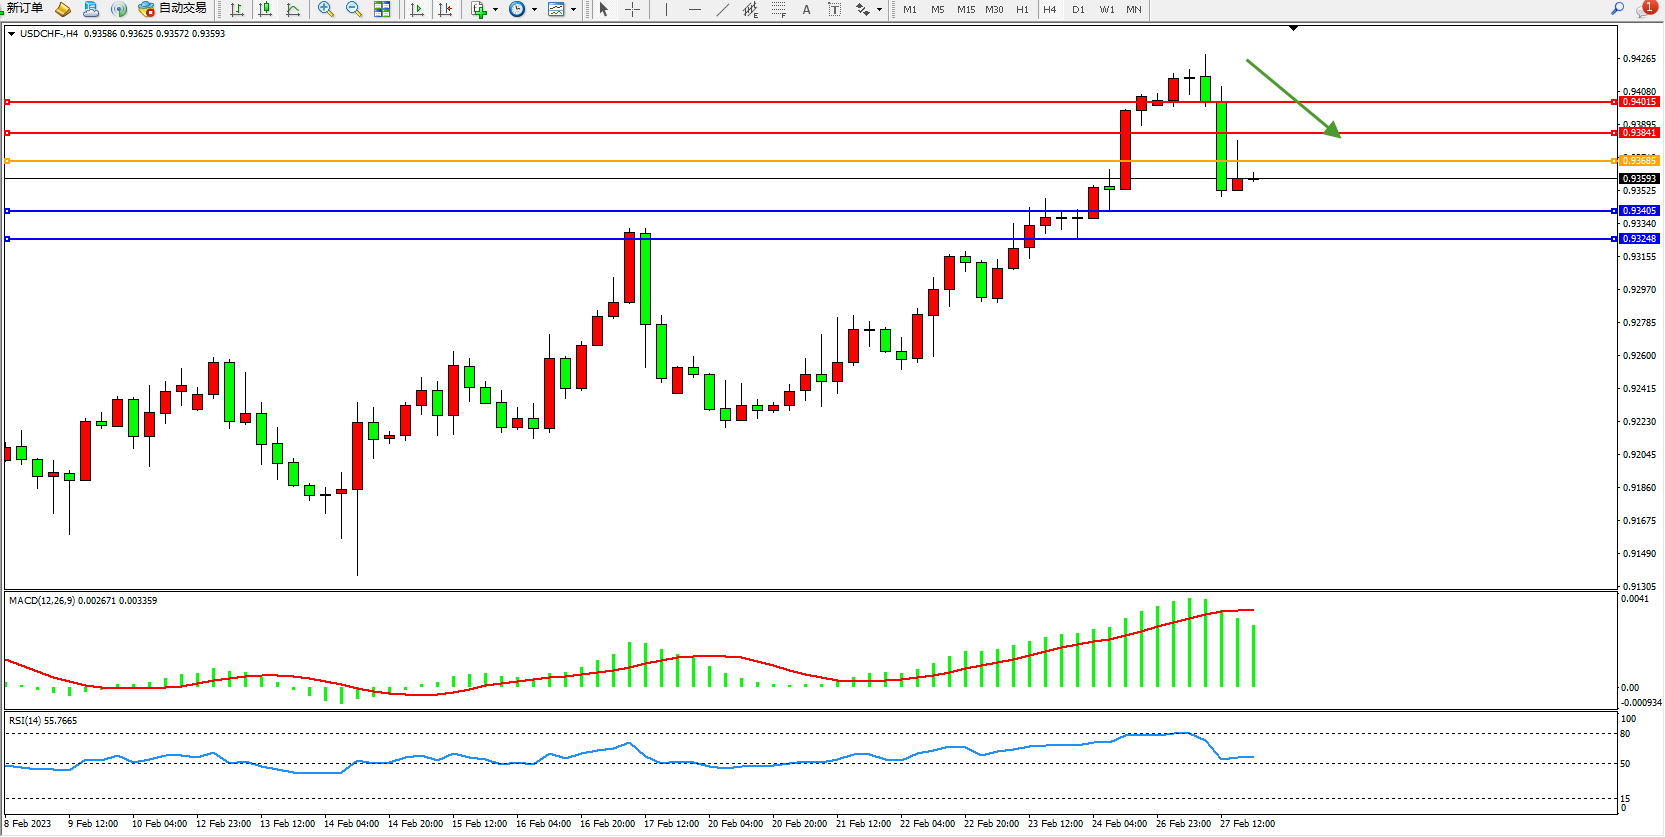1665x837 pixels.
Task: Toggle the AutoTrading (自动交易) button
Action: click(x=173, y=9)
